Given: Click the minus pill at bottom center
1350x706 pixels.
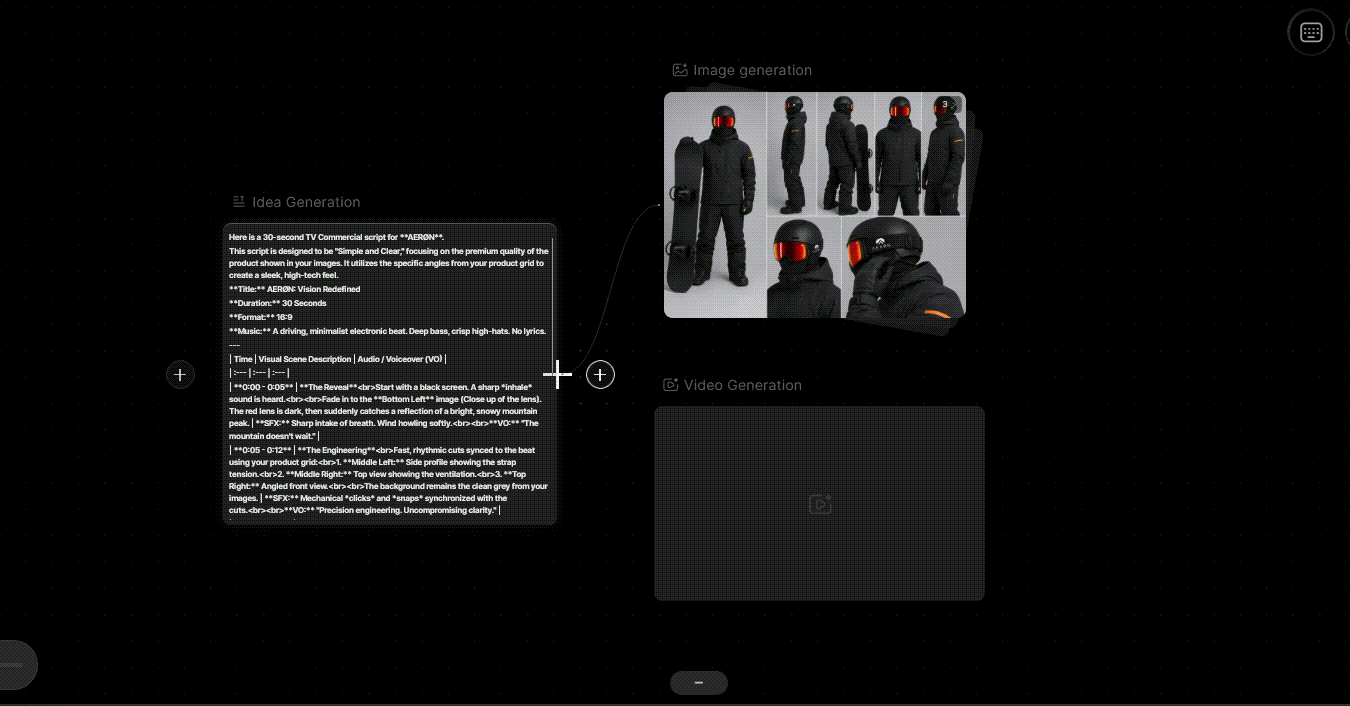Looking at the screenshot, I should [699, 683].
